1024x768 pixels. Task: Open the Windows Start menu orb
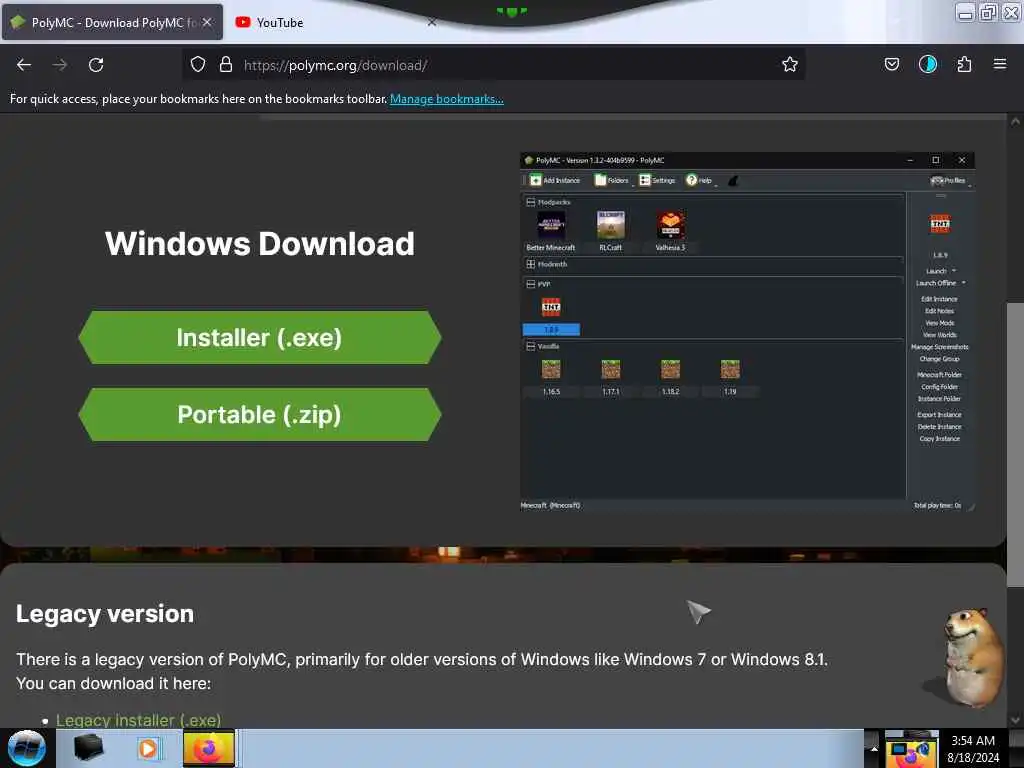click(26, 748)
